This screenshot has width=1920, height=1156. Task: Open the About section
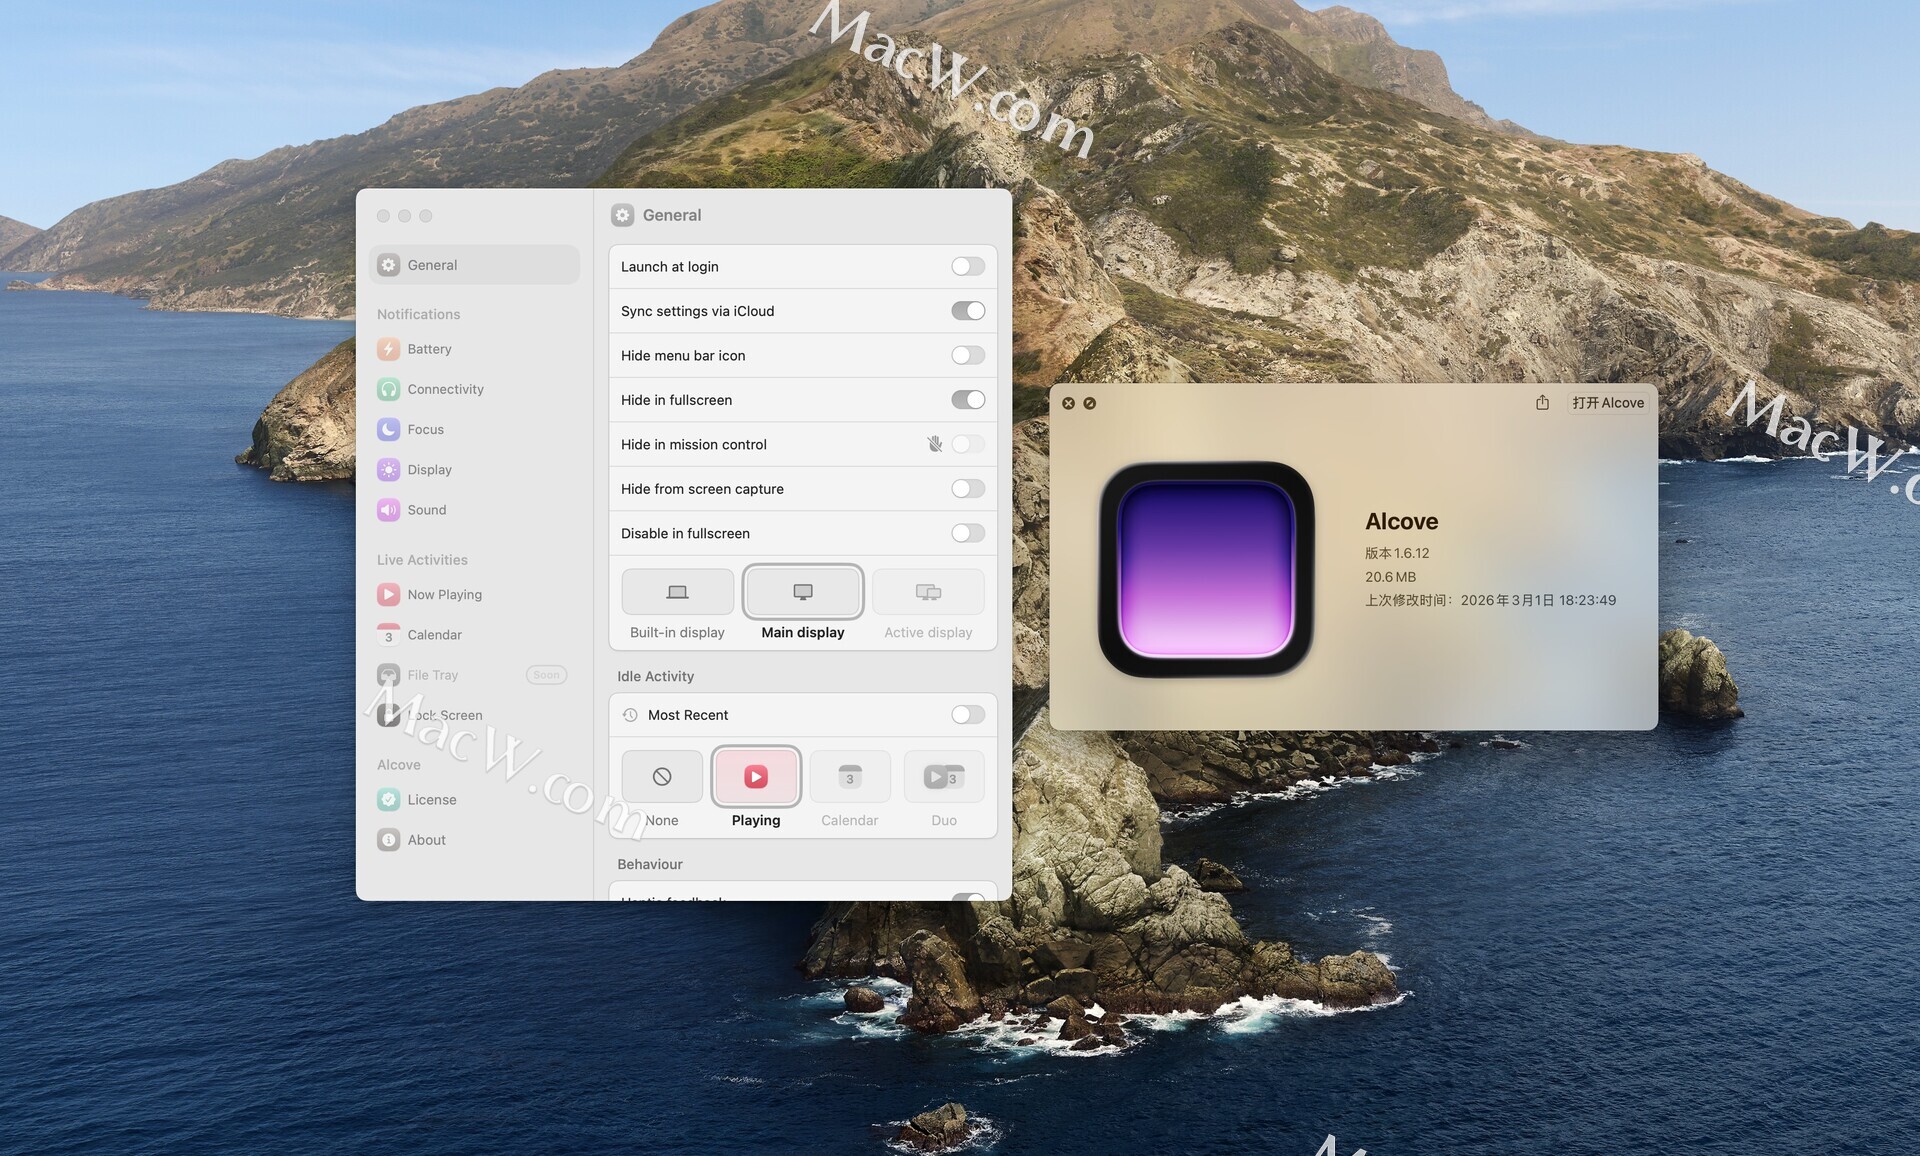click(426, 840)
